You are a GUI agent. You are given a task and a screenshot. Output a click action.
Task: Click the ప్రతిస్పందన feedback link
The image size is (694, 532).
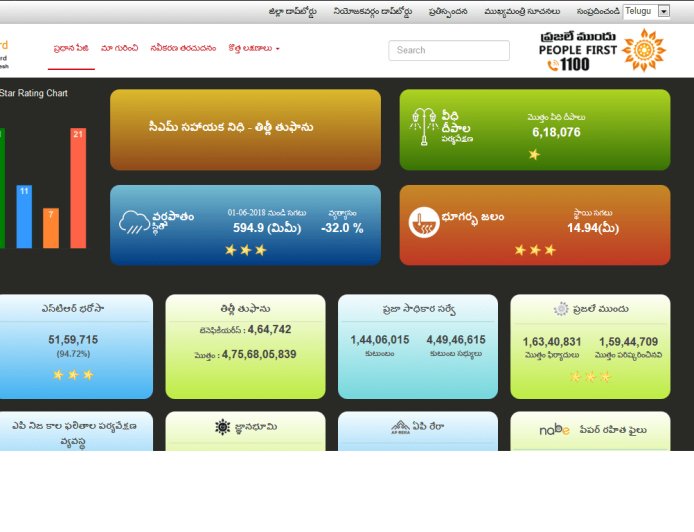tap(448, 12)
